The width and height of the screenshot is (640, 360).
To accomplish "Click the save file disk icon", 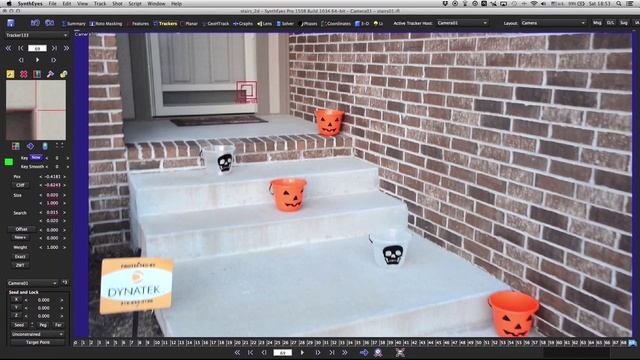I will point(11,23).
